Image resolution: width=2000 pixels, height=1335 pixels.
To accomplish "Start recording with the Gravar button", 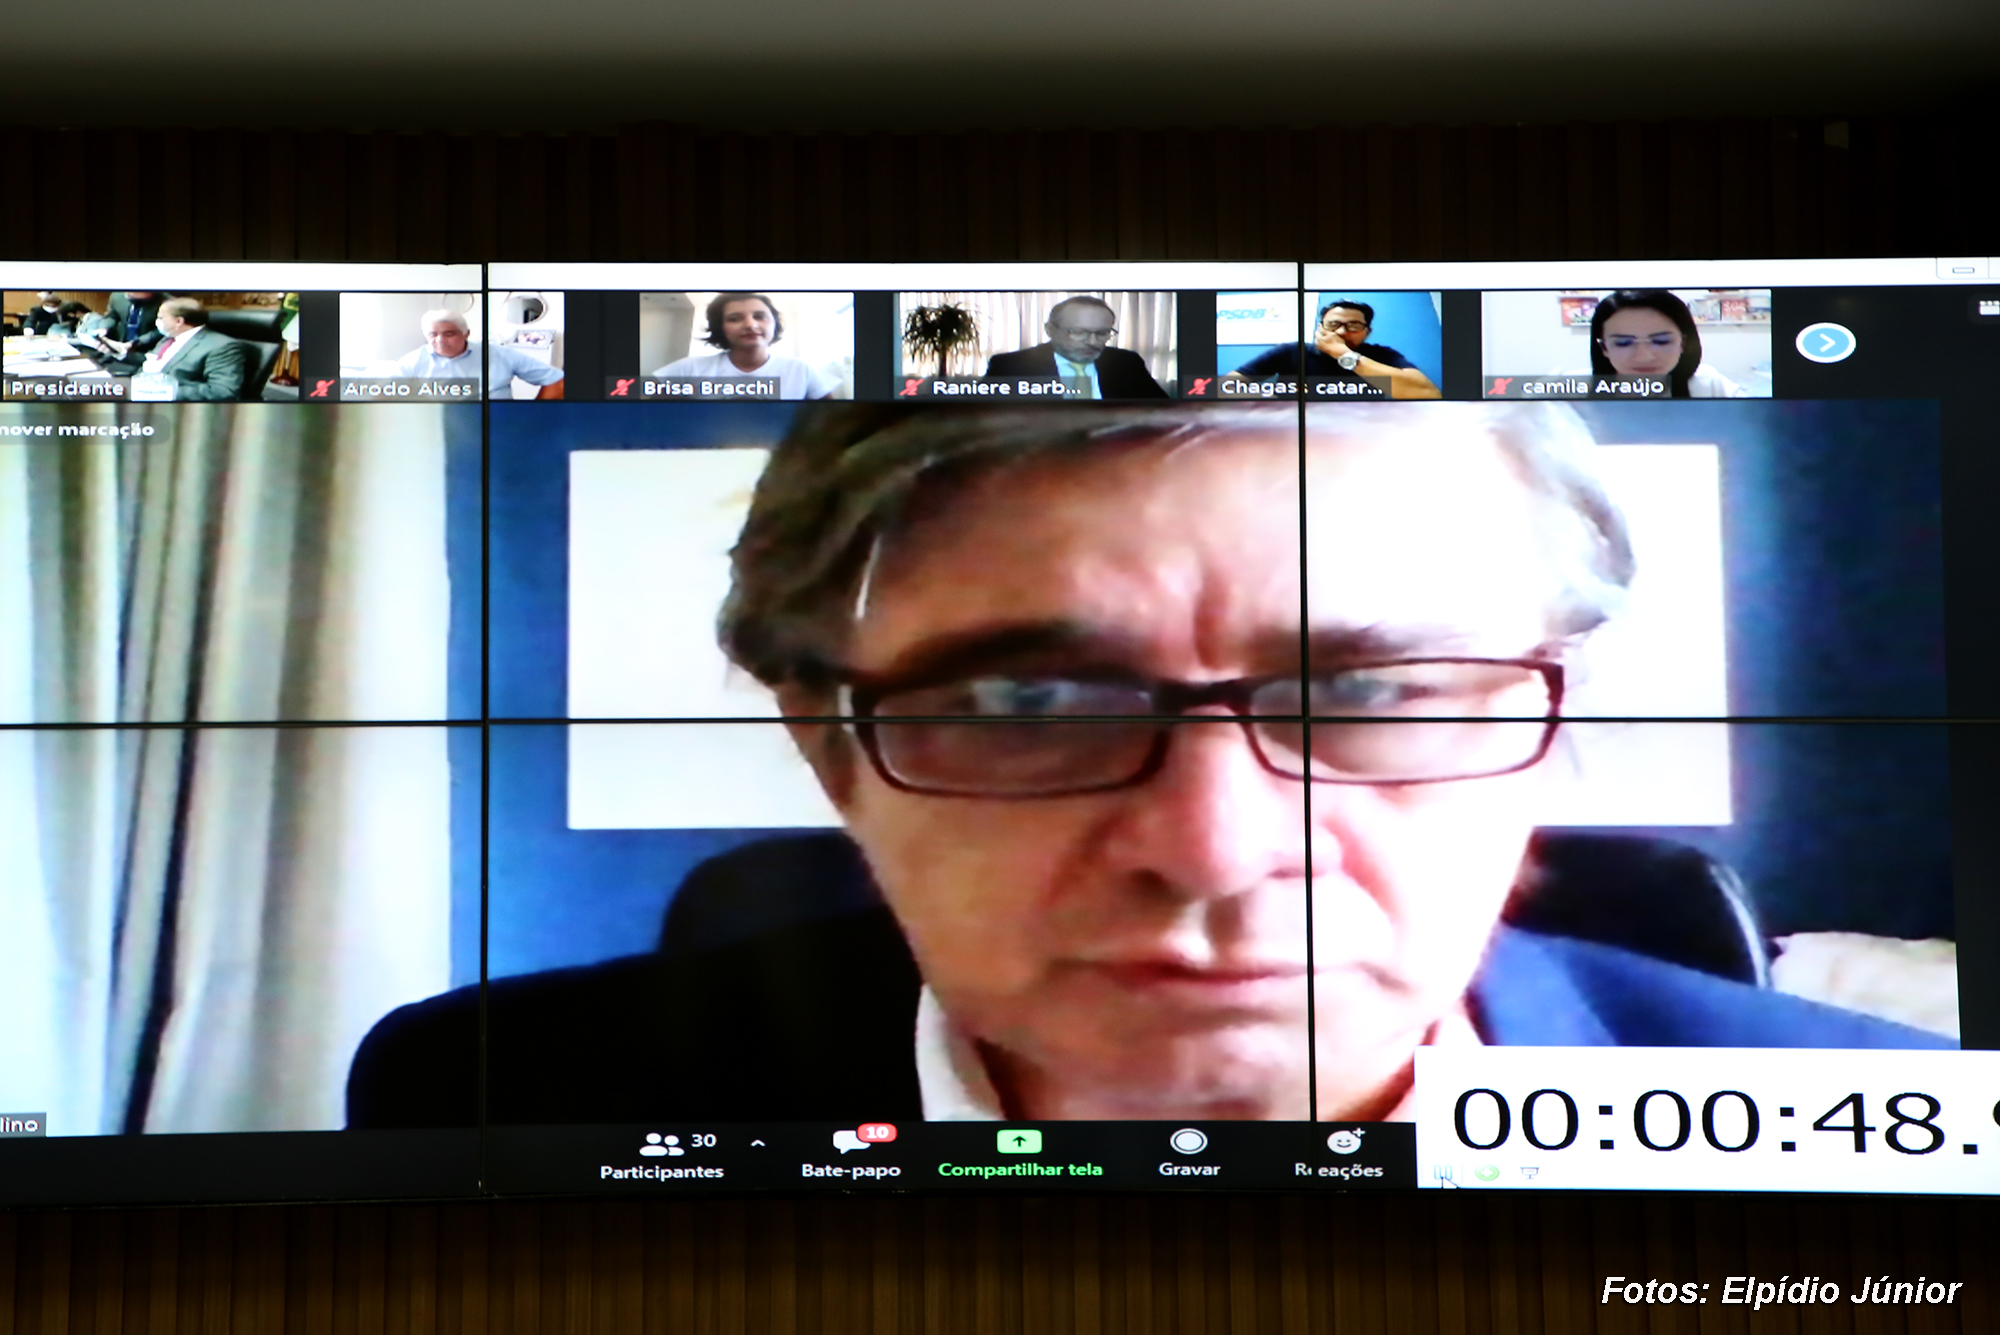I will point(1188,1142).
